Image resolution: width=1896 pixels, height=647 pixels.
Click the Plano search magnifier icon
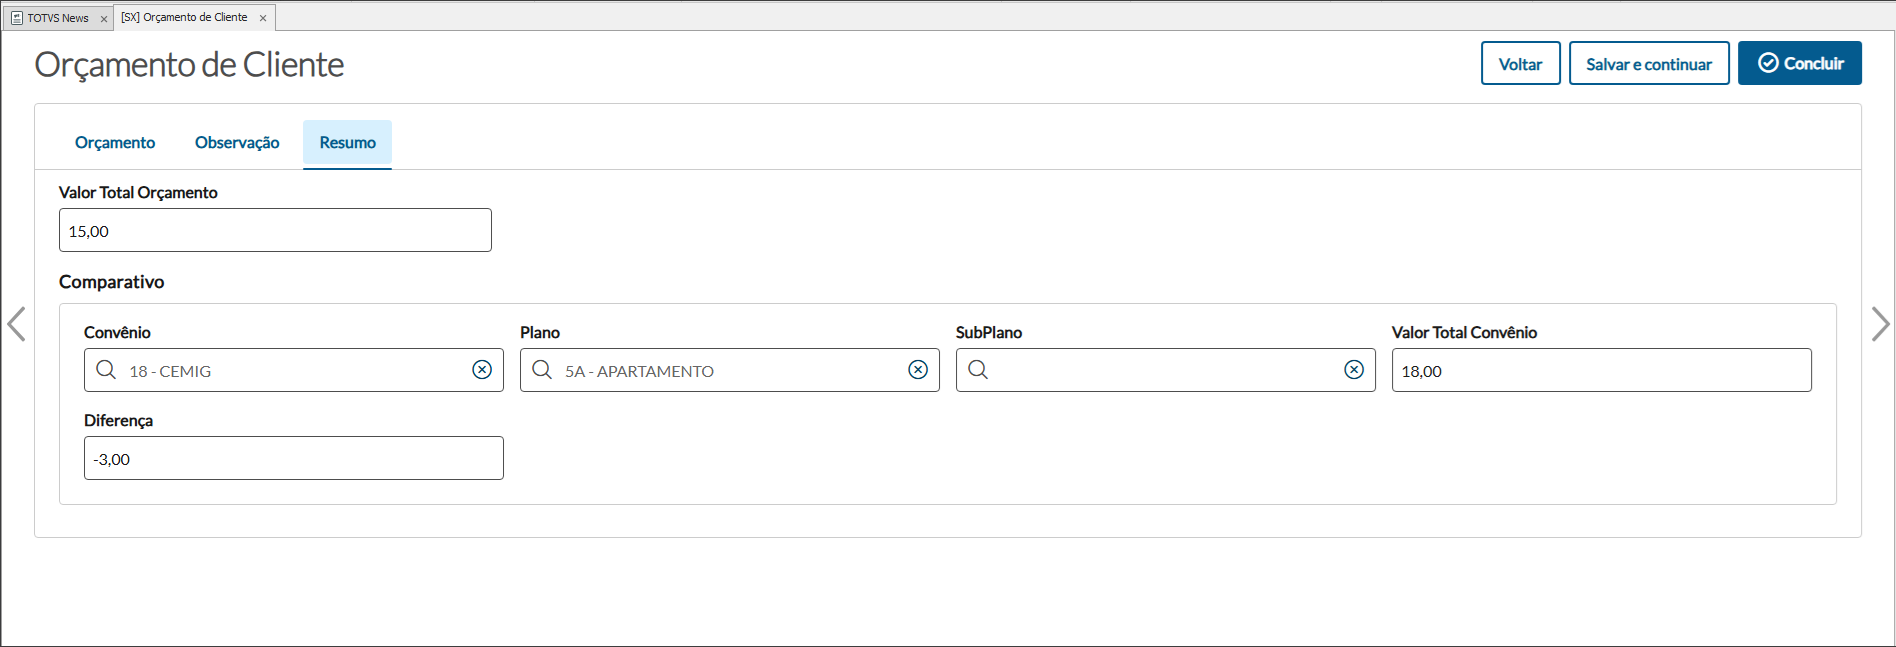(542, 370)
